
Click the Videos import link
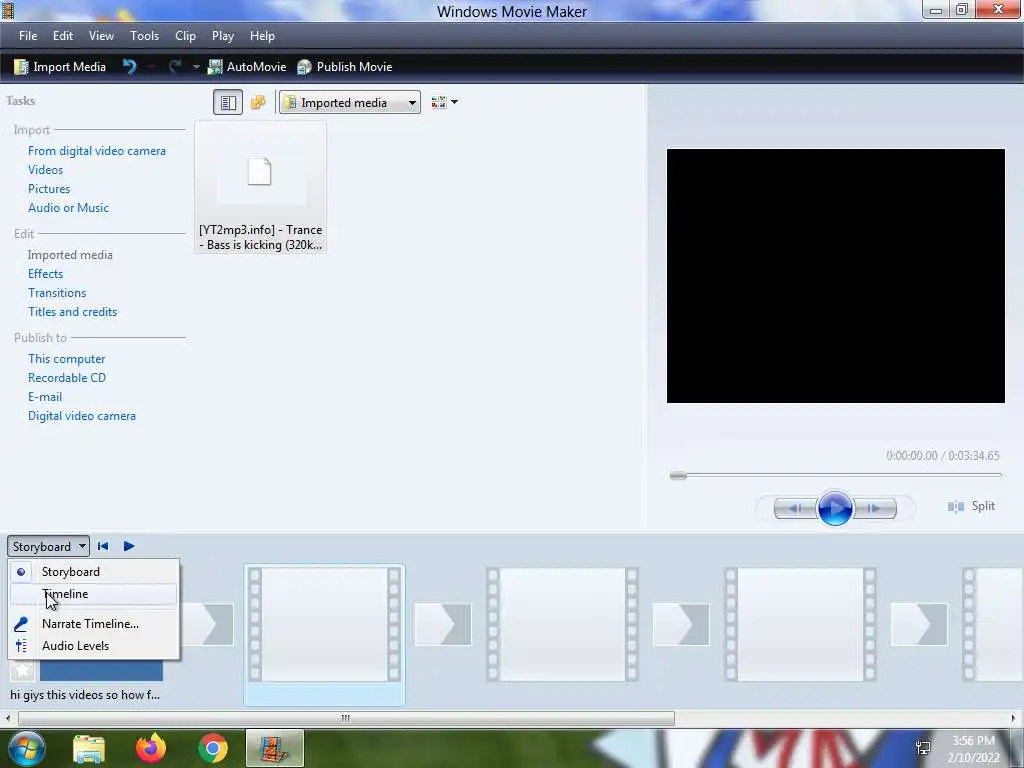pos(45,170)
